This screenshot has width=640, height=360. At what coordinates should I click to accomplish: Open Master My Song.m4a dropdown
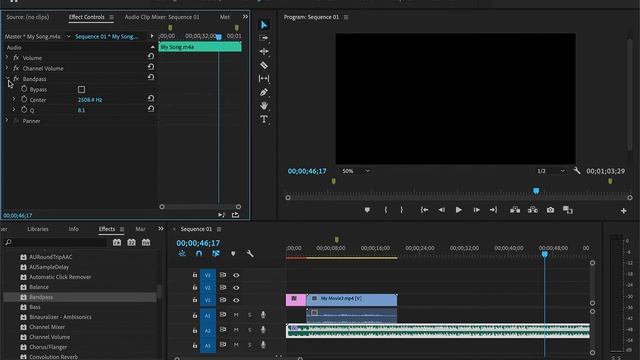click(69, 37)
